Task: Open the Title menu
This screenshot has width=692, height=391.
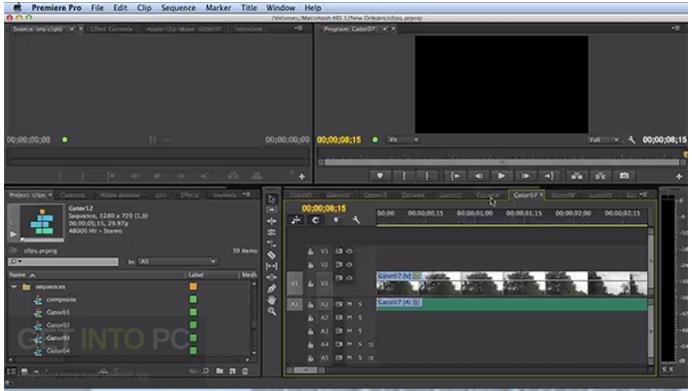Action: tap(249, 8)
